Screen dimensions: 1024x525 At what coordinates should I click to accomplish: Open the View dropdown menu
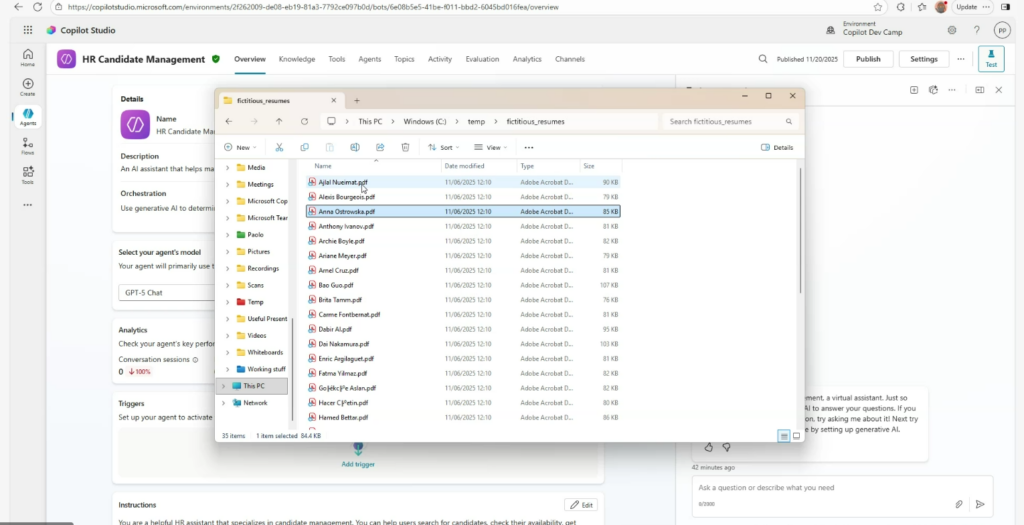(492, 147)
